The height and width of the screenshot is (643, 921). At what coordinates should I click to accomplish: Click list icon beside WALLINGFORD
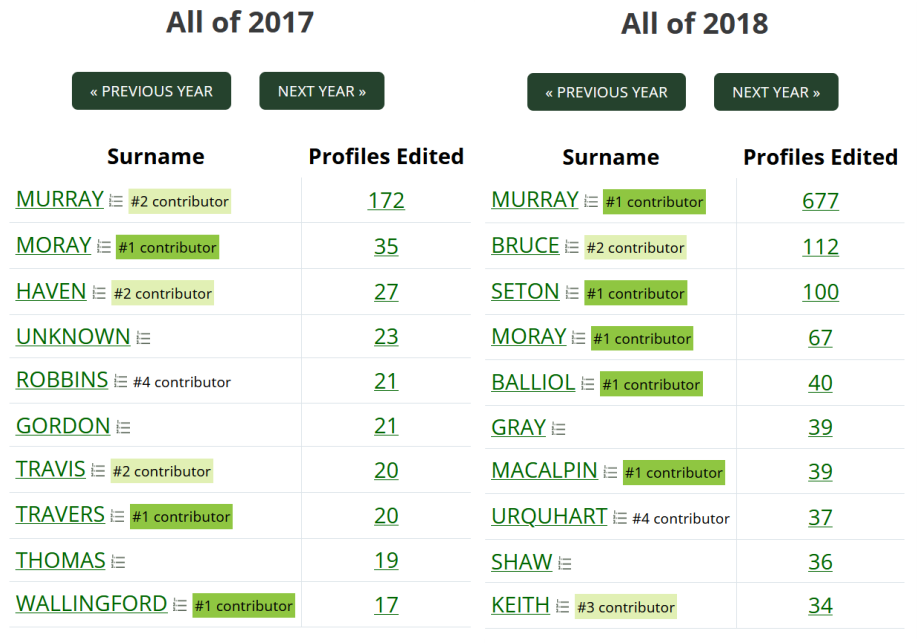pyautogui.click(x=180, y=605)
